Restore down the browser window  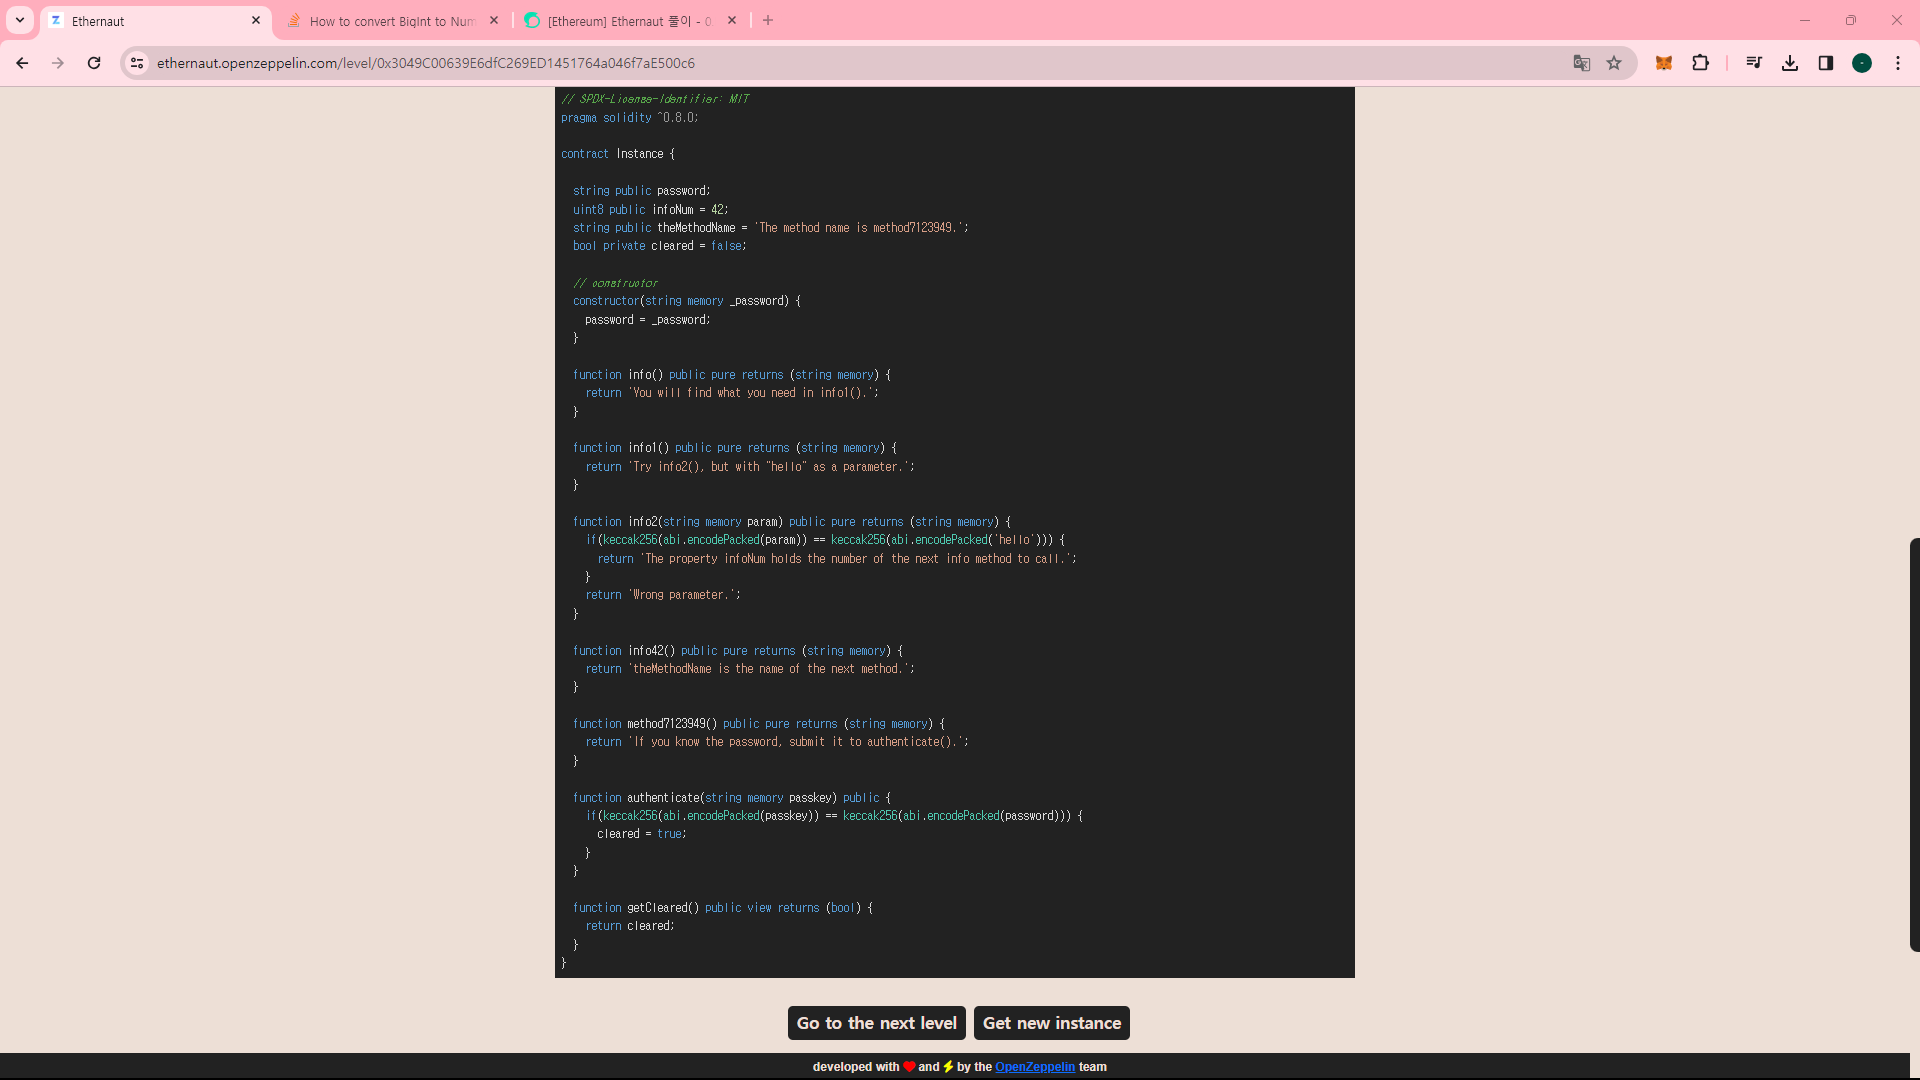(x=1851, y=20)
